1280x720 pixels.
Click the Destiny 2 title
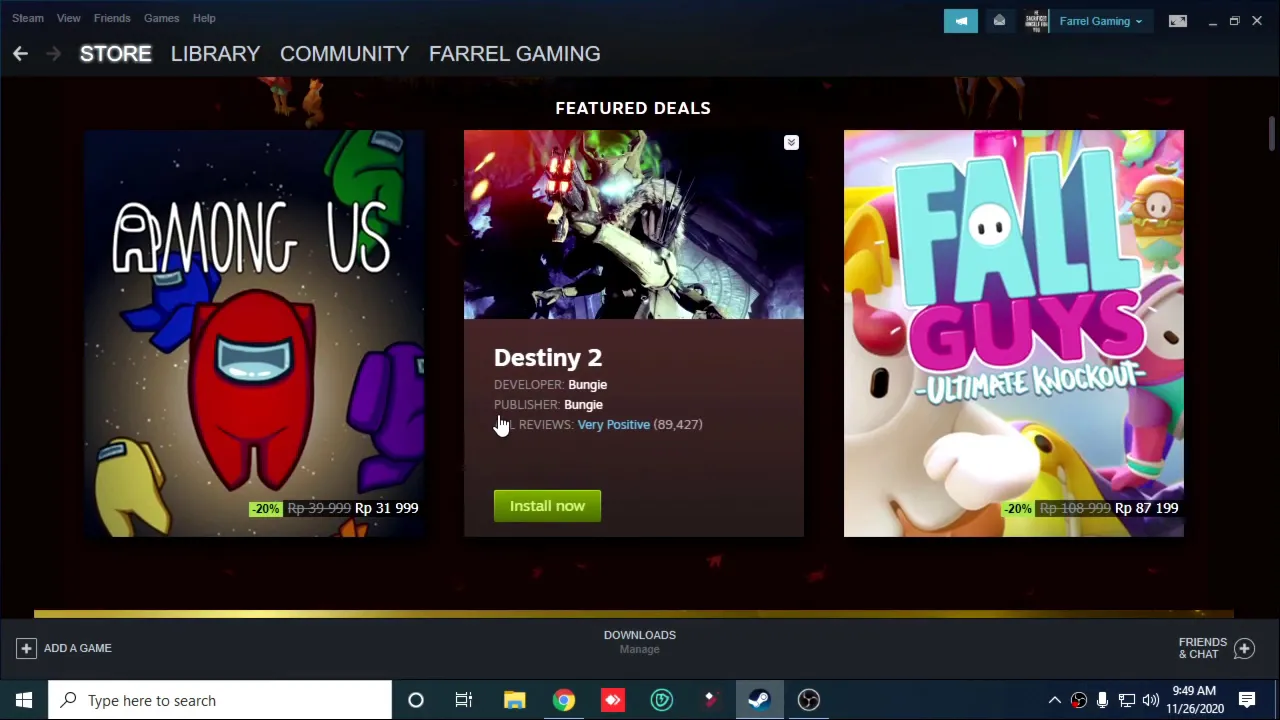pyautogui.click(x=548, y=358)
